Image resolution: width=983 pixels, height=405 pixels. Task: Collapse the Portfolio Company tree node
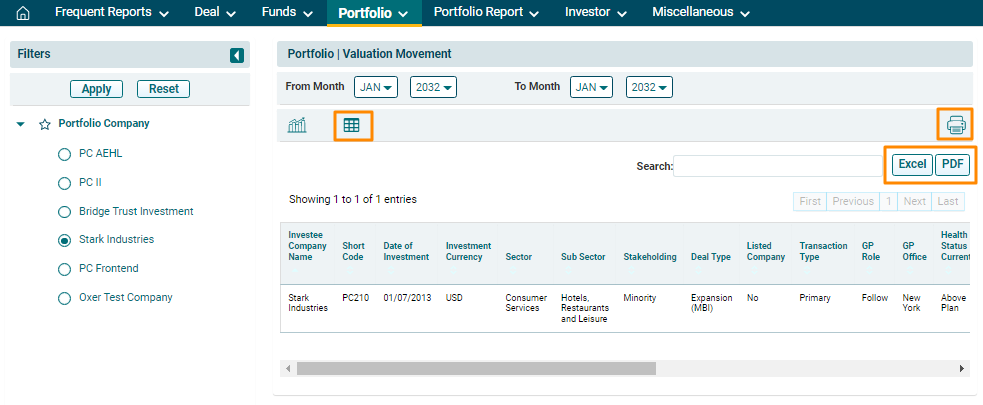(21, 125)
